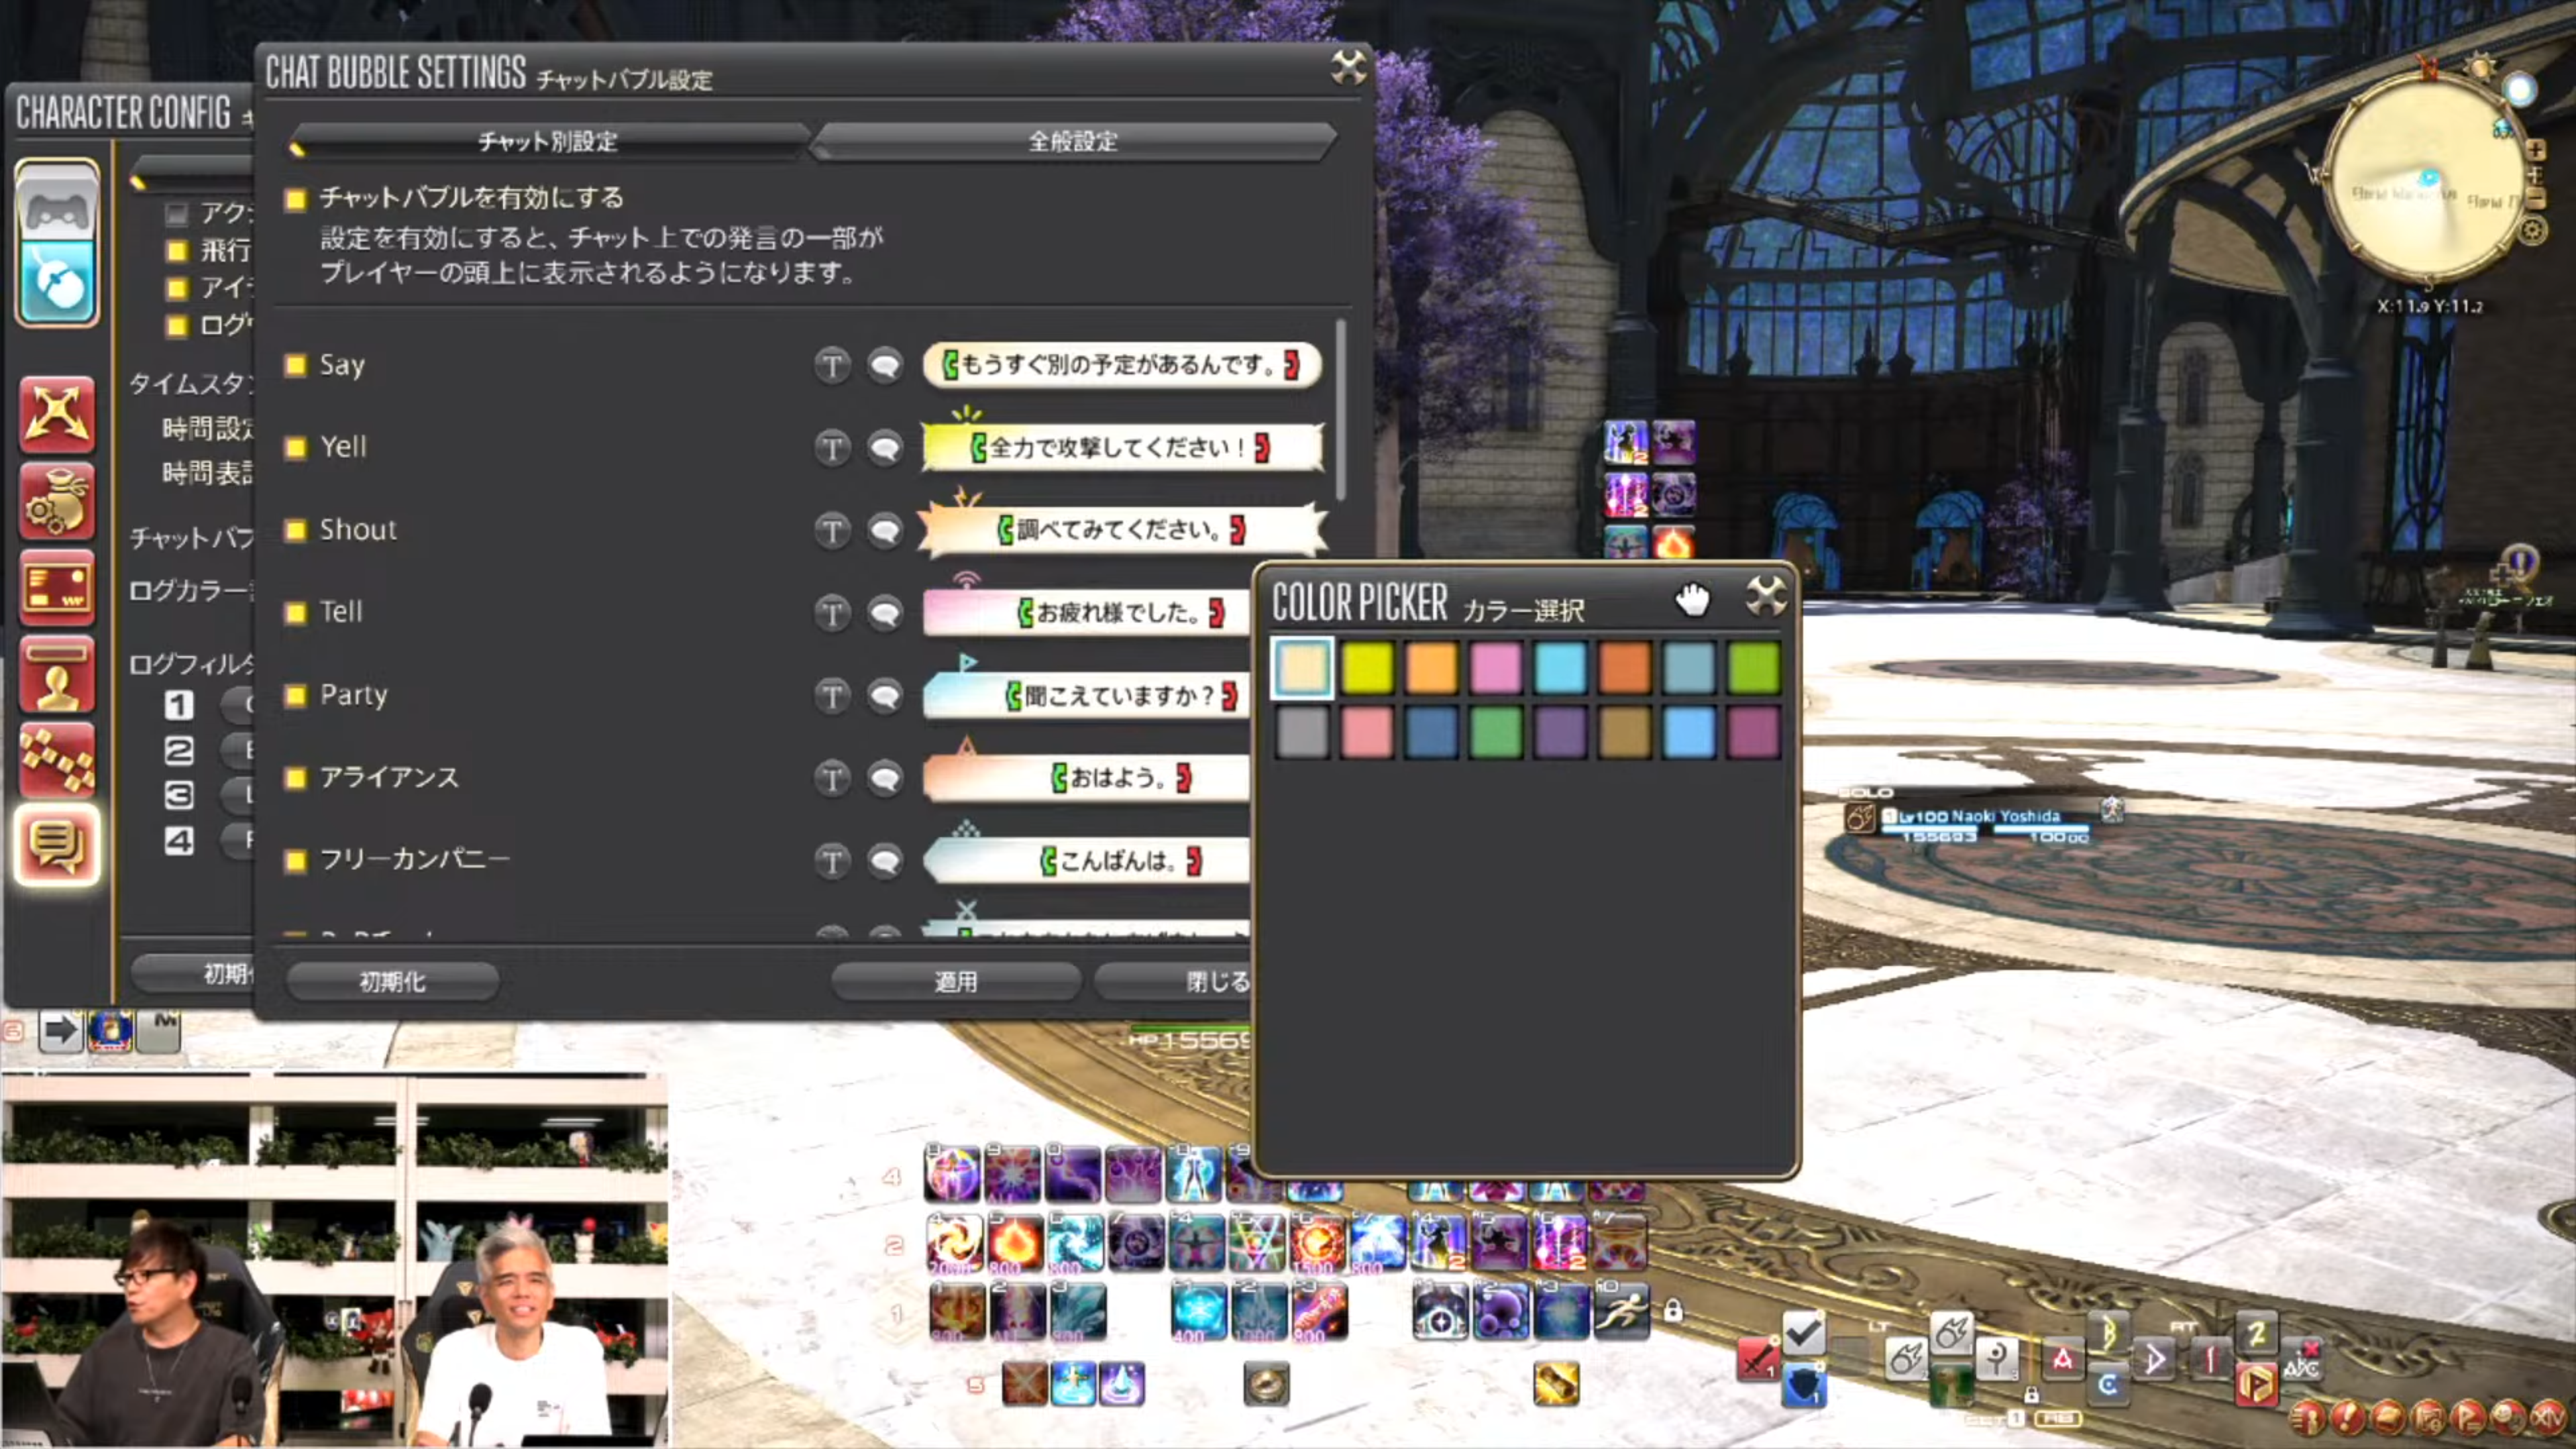Toggle チャットバブルを有効にする checkbox
The image size is (2576, 1449).
pos(295,199)
